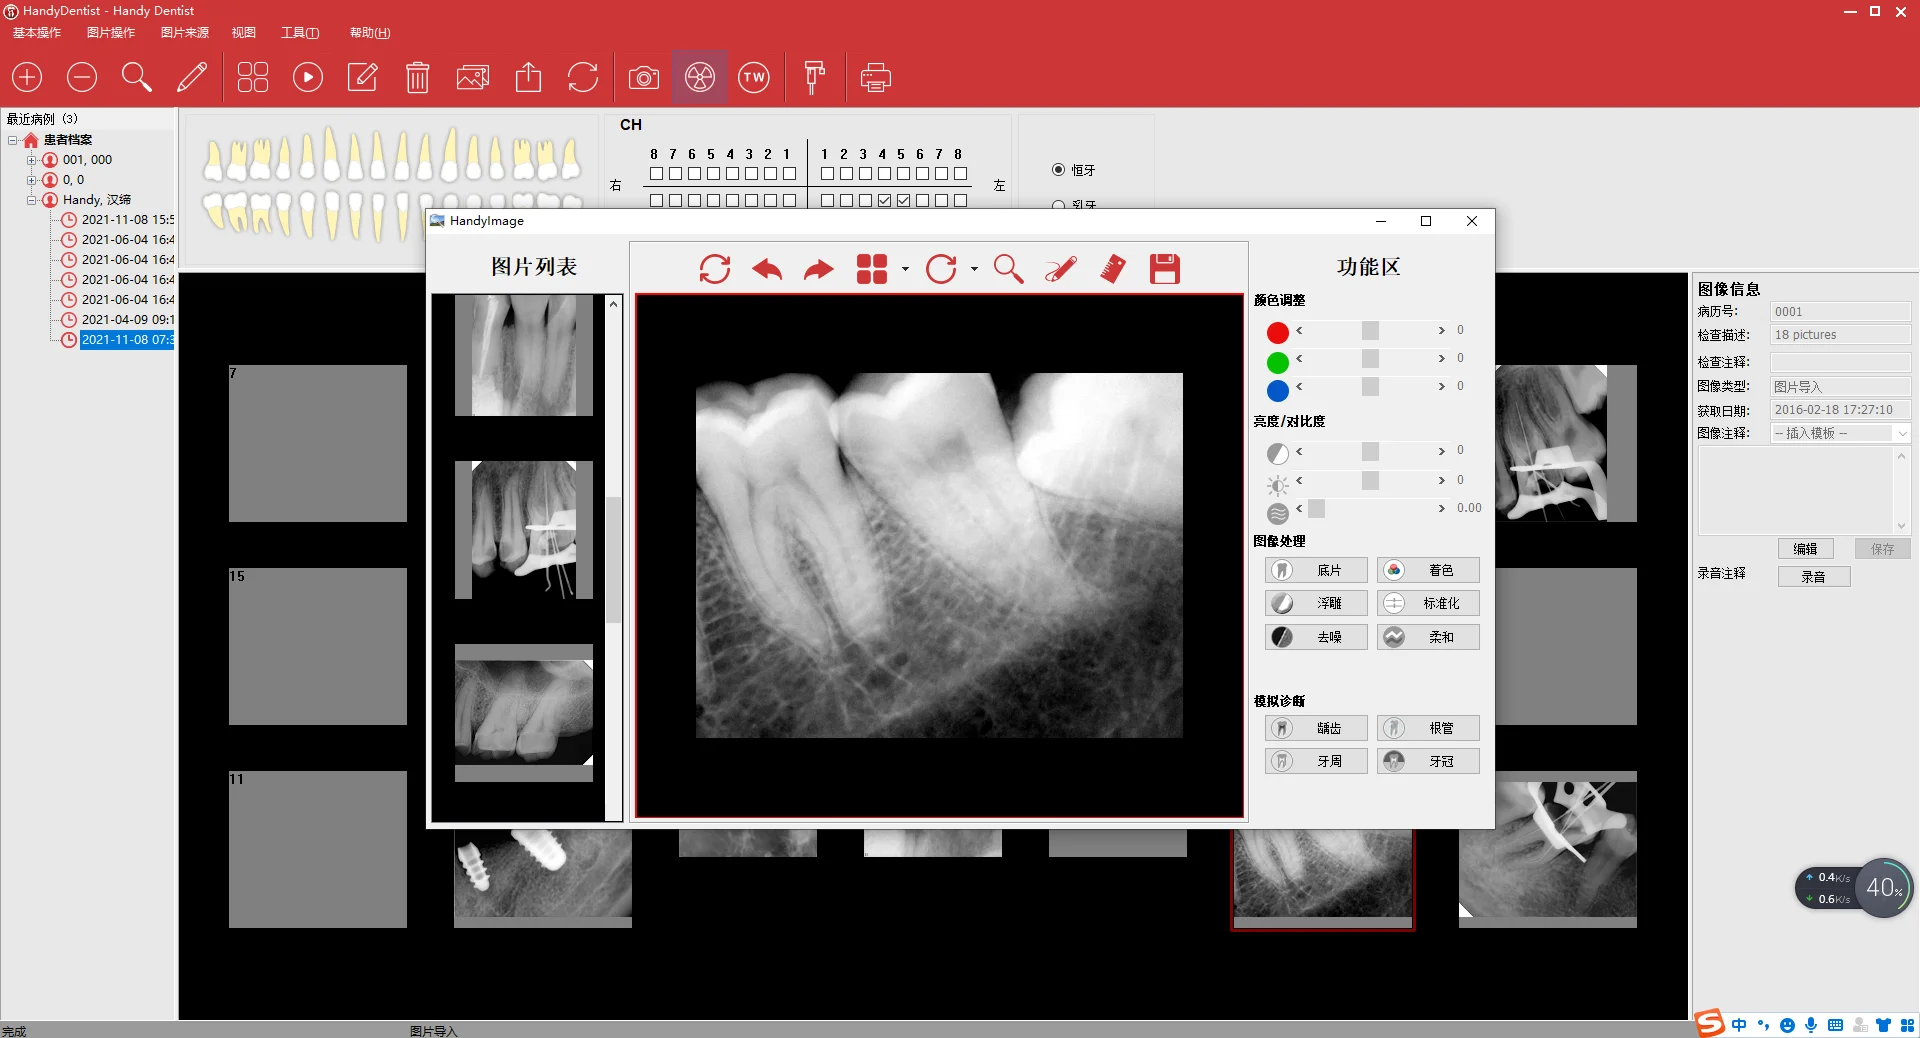Viewport: 1920px width, 1038px height.
Task: Click the camera capture icon
Action: [x=644, y=77]
